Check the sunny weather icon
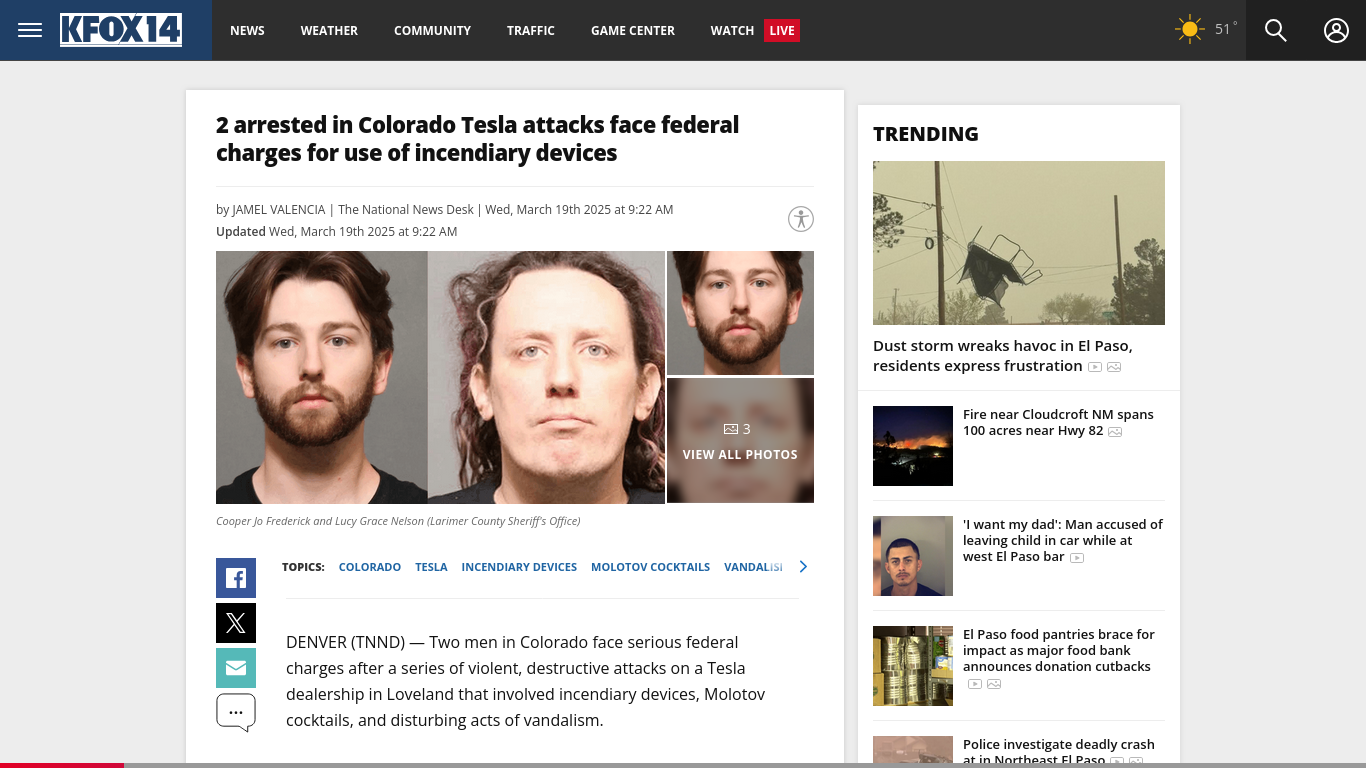 click(x=1189, y=30)
